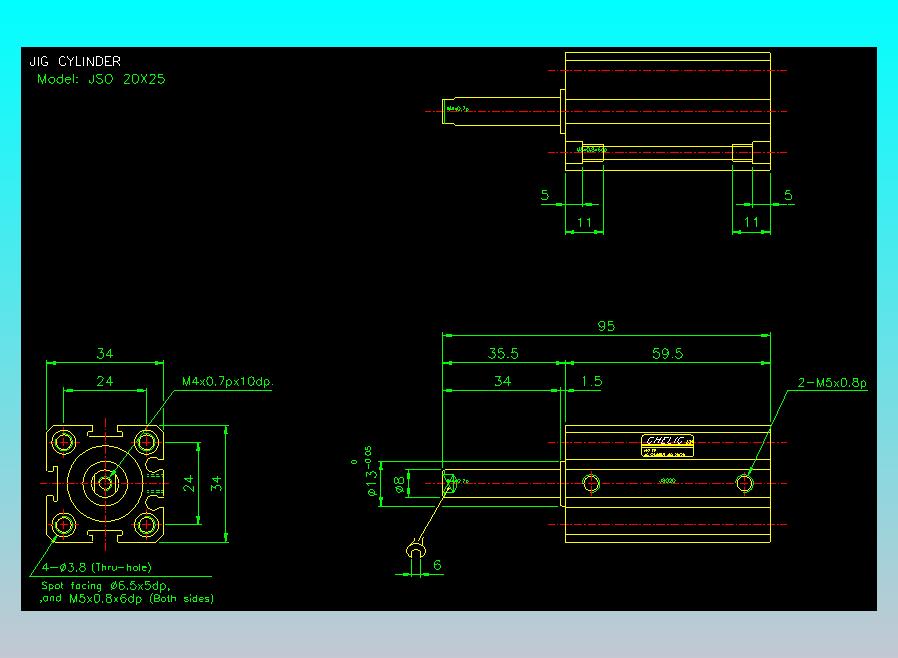Screen dimensions: 898x658
Task: Click the overall 95 length dimension
Action: (x=606, y=326)
